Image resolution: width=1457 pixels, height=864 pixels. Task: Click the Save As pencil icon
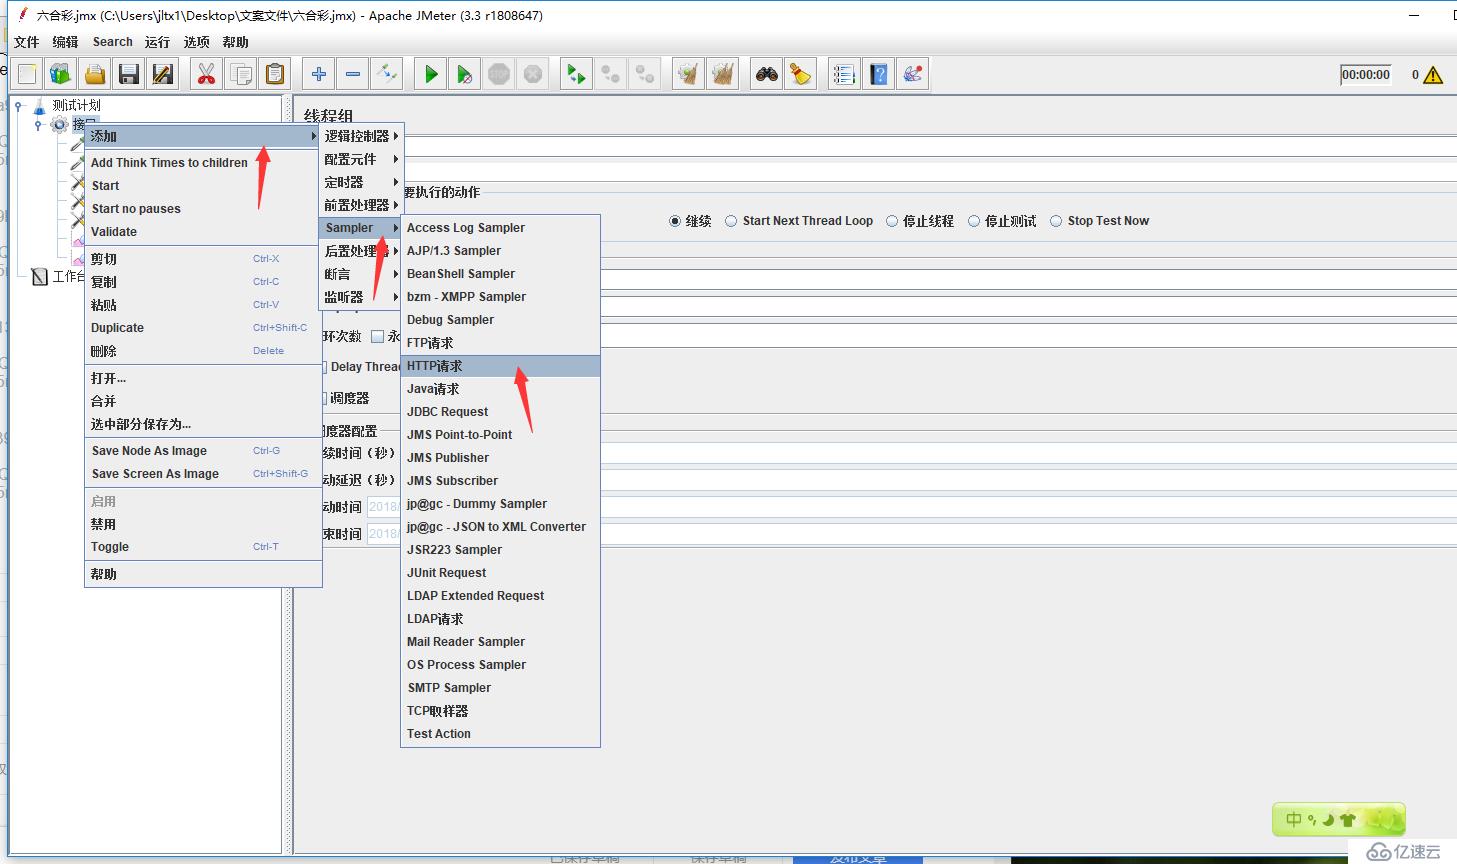(163, 74)
